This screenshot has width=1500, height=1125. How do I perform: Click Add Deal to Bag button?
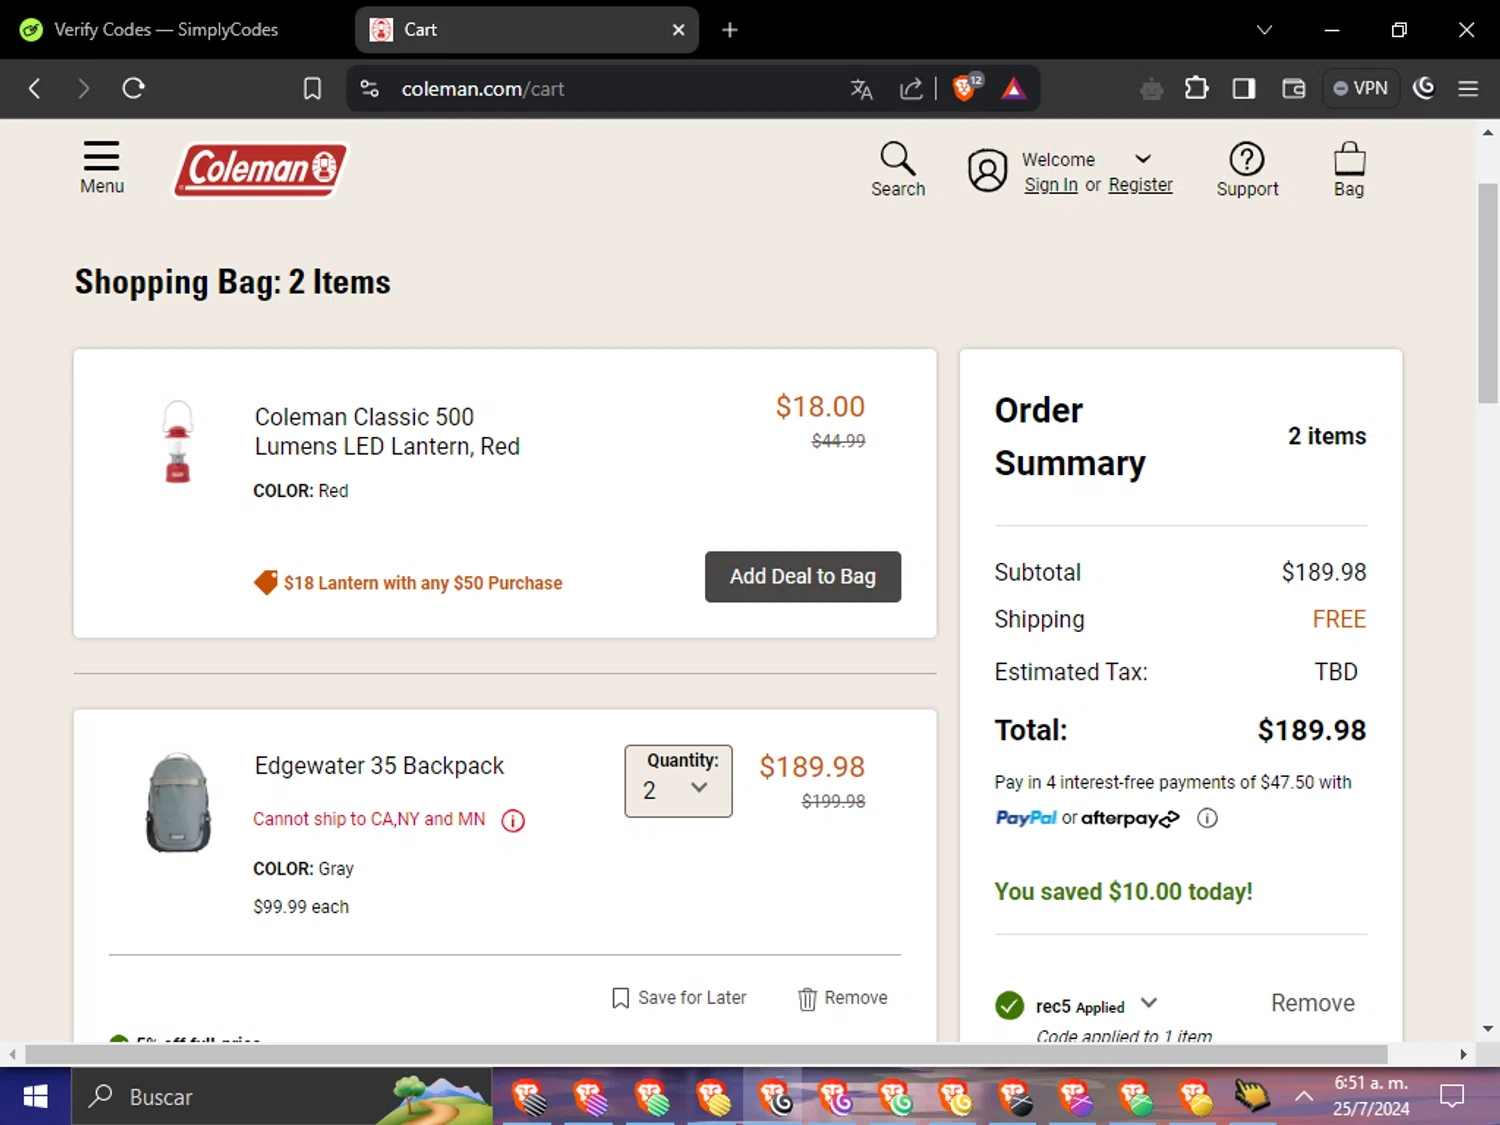[803, 577]
